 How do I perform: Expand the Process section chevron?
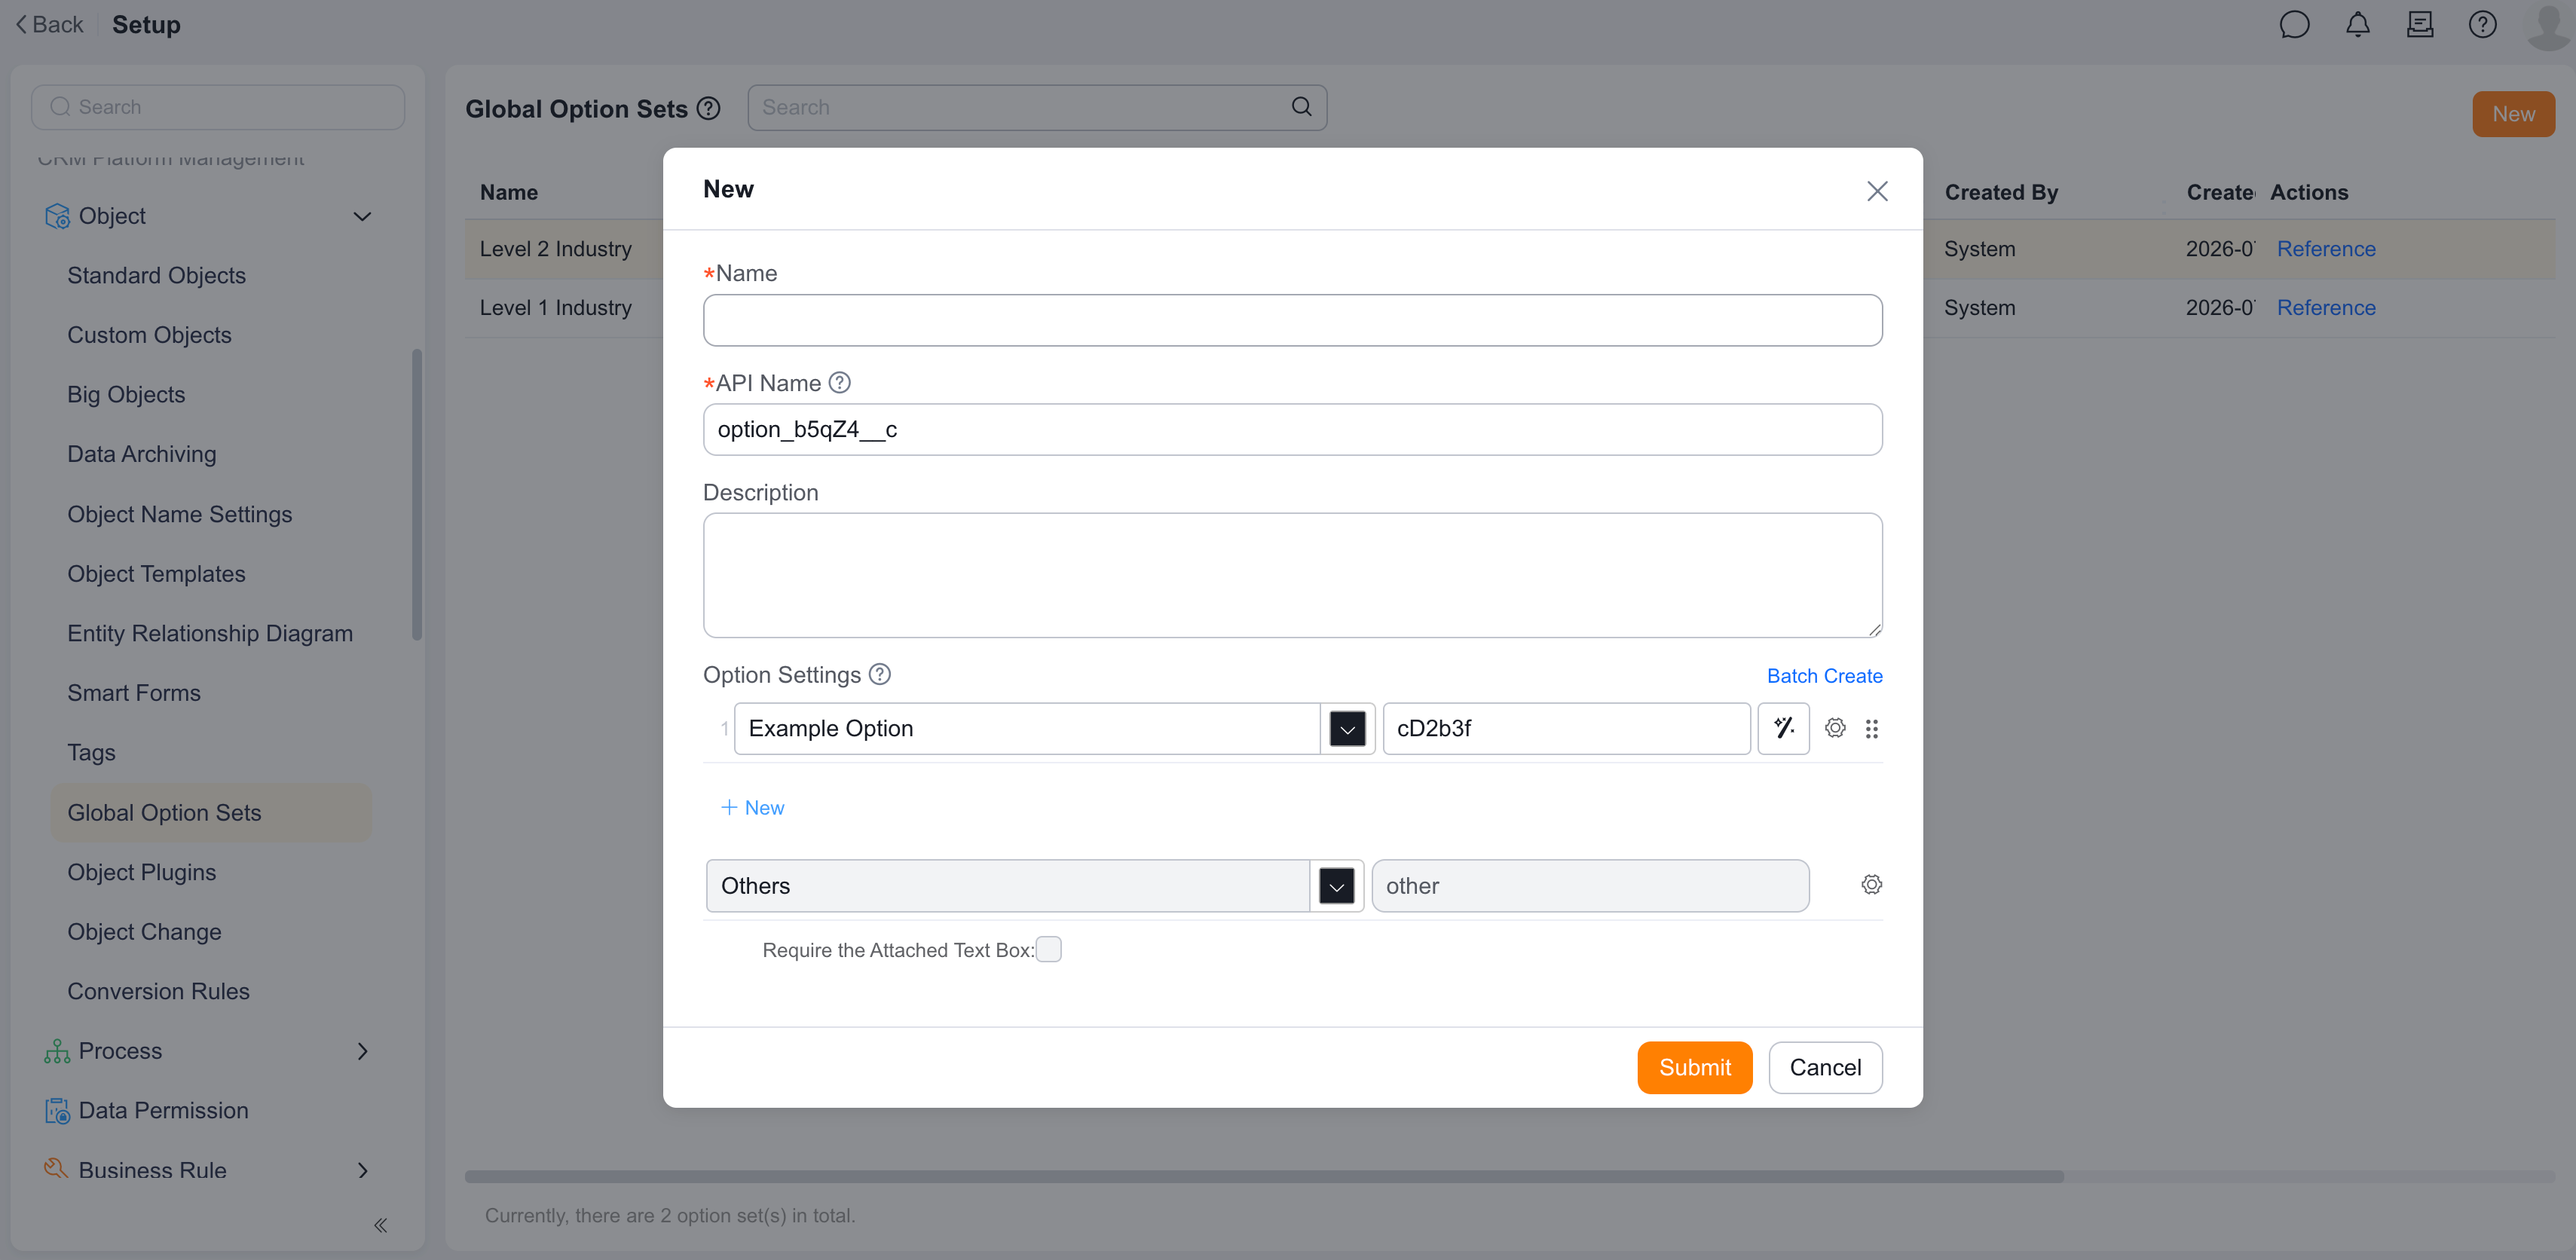(x=363, y=1051)
